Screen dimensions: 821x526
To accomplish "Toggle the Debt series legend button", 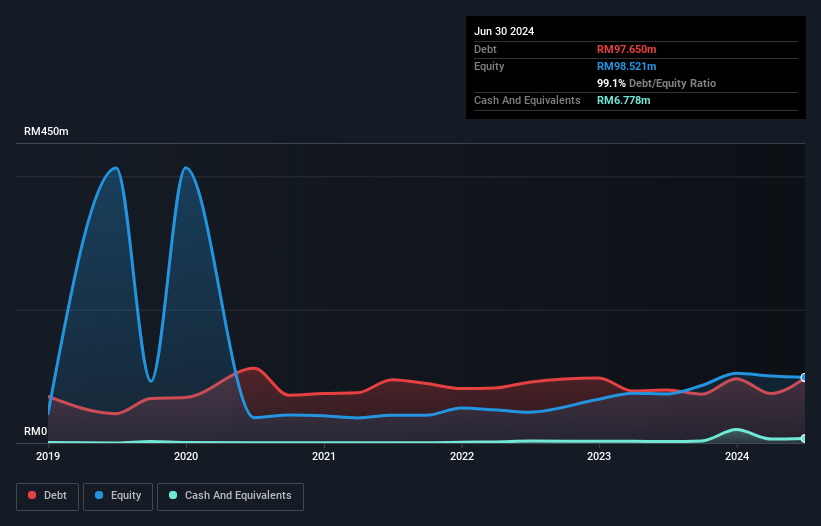I will [48, 496].
